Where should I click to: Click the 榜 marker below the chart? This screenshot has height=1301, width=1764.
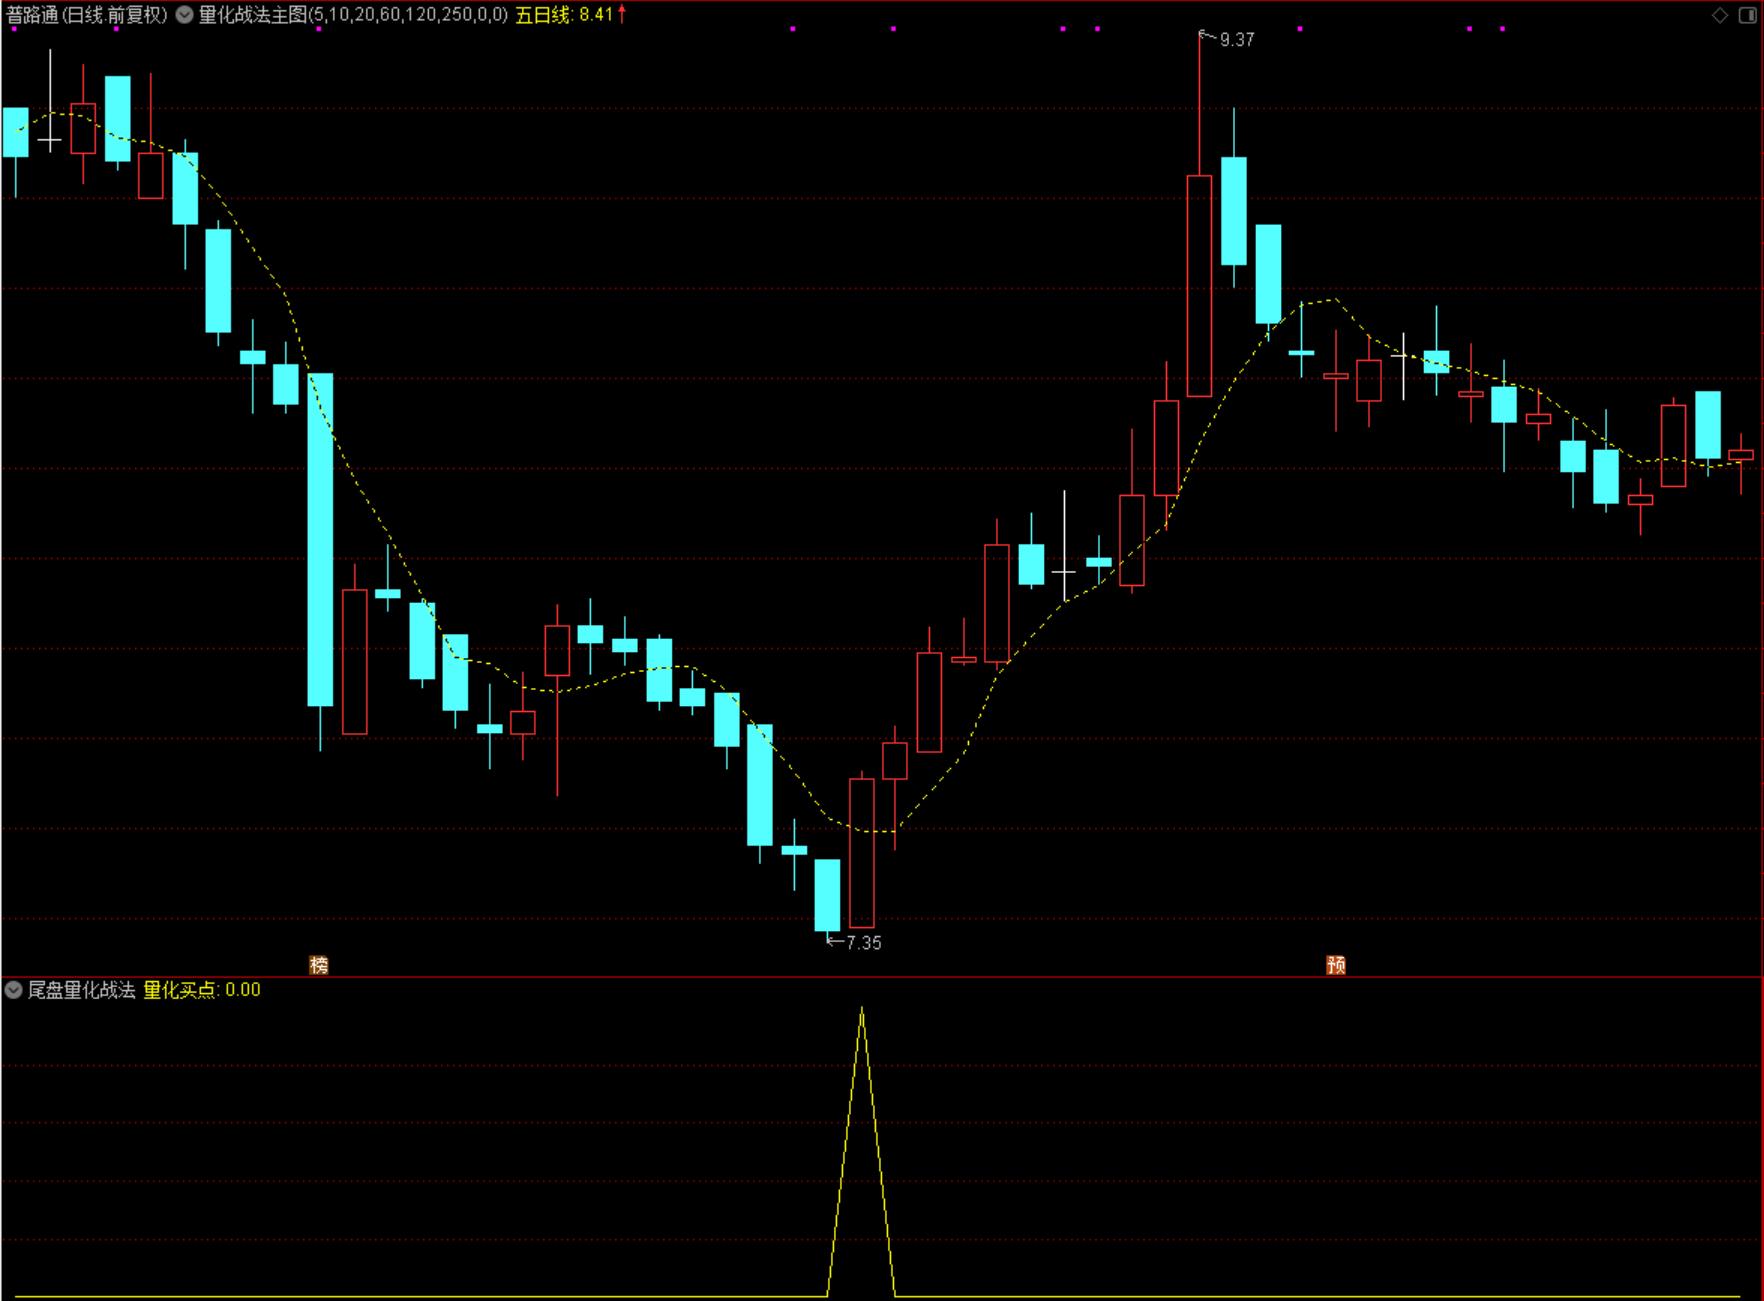(319, 965)
